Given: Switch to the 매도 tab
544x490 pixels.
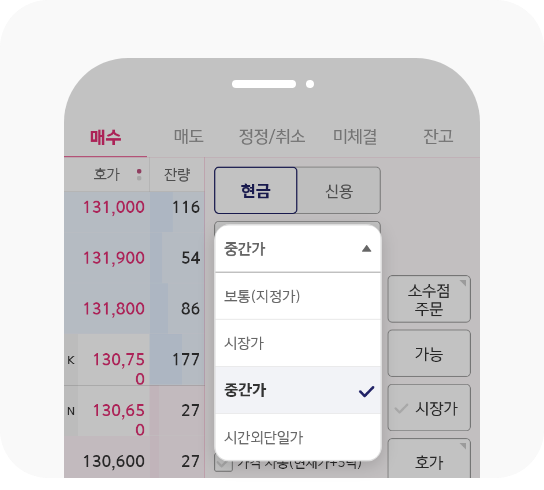Looking at the screenshot, I should (x=188, y=136).
